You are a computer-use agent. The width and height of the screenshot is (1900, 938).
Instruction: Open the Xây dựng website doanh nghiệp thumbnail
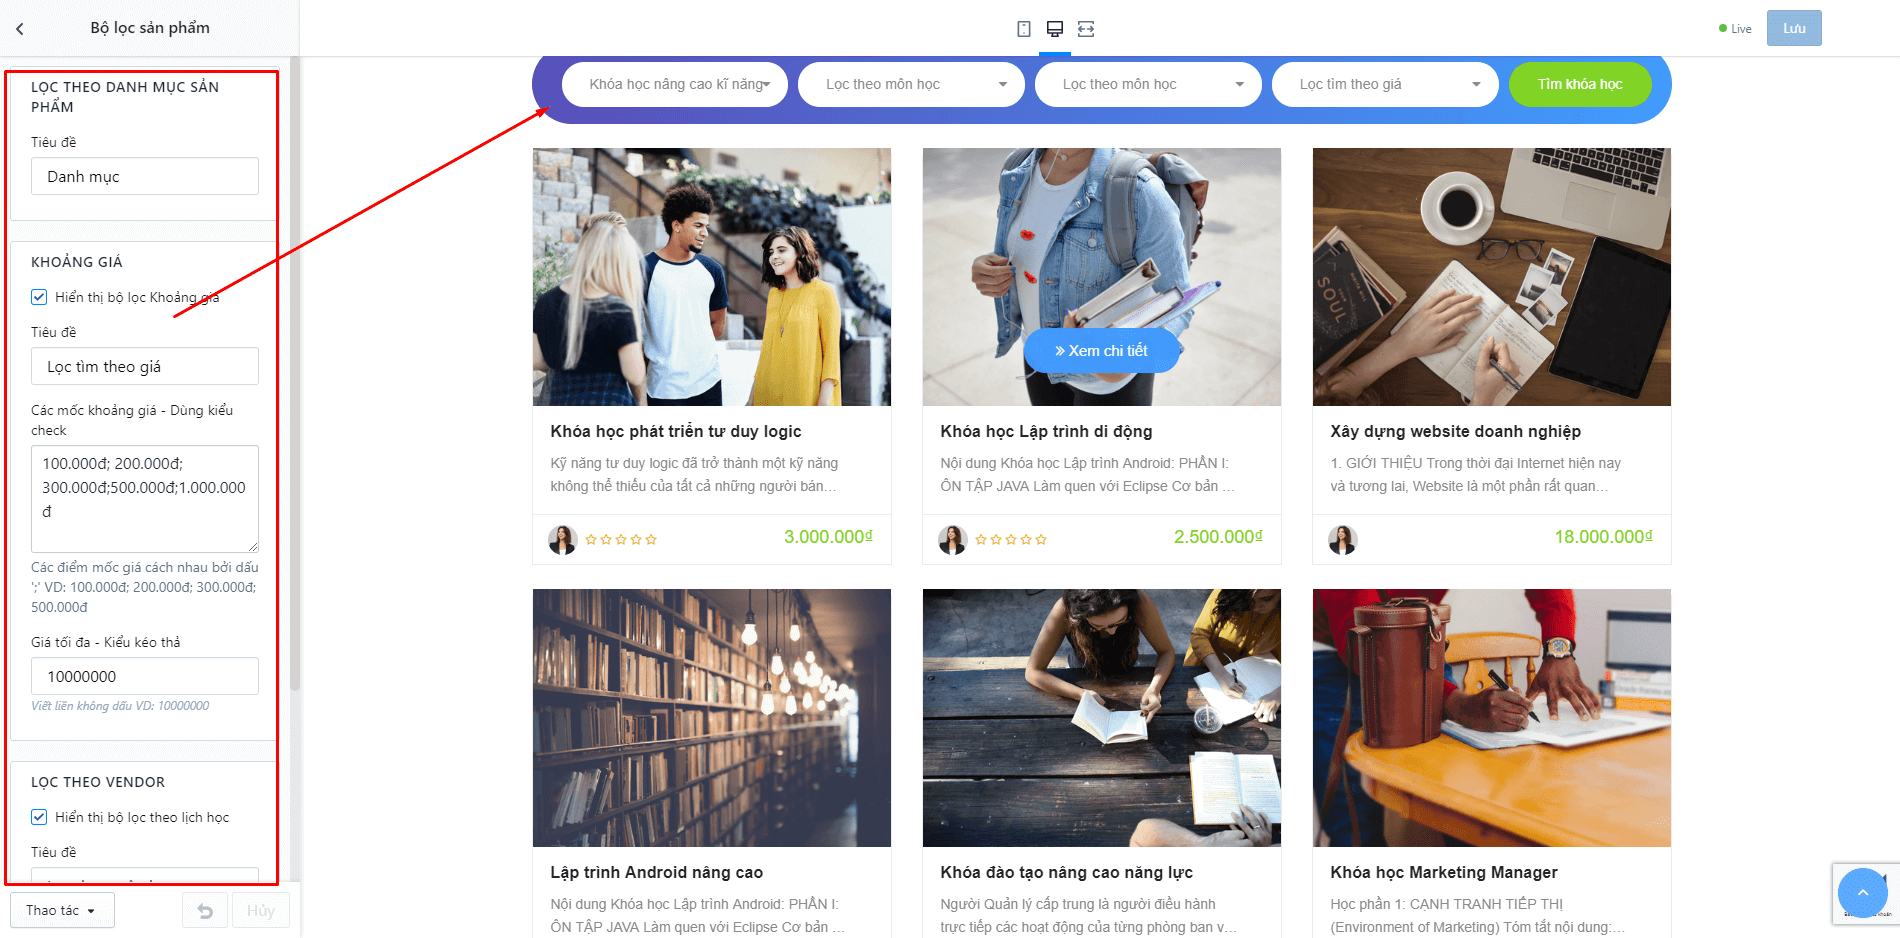[x=1491, y=277]
